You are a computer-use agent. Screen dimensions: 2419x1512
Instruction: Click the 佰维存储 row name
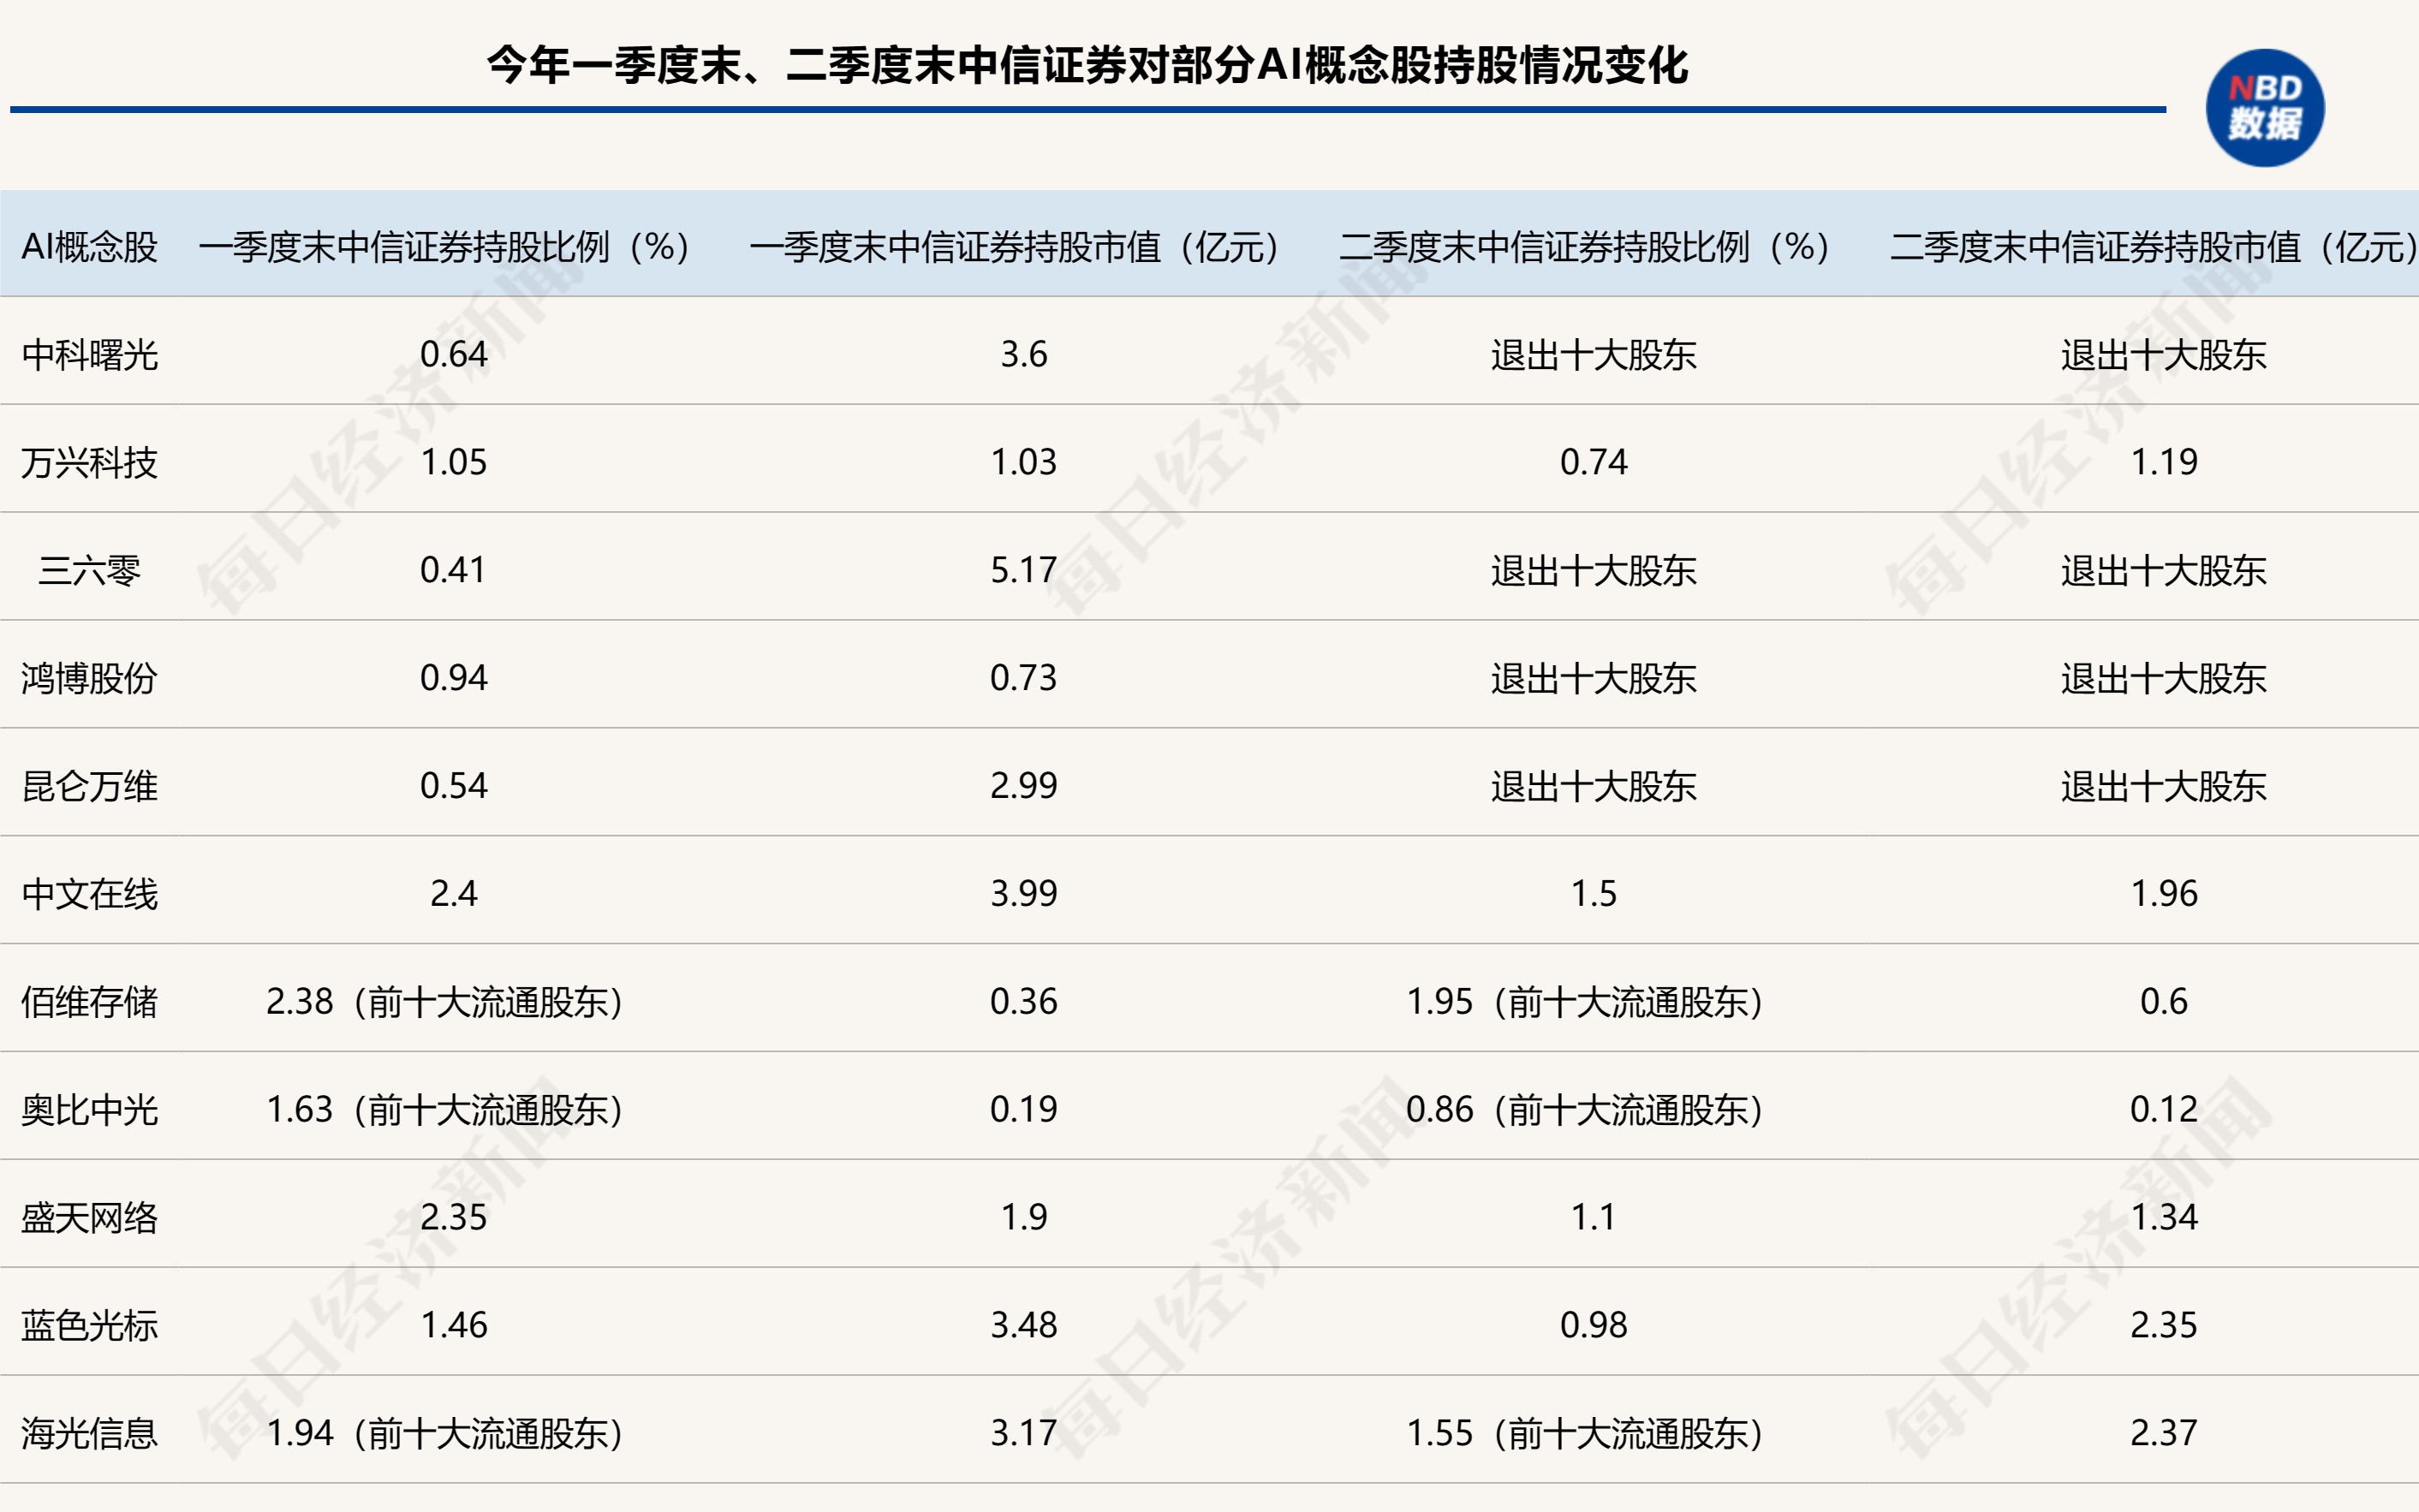pyautogui.click(x=90, y=1002)
